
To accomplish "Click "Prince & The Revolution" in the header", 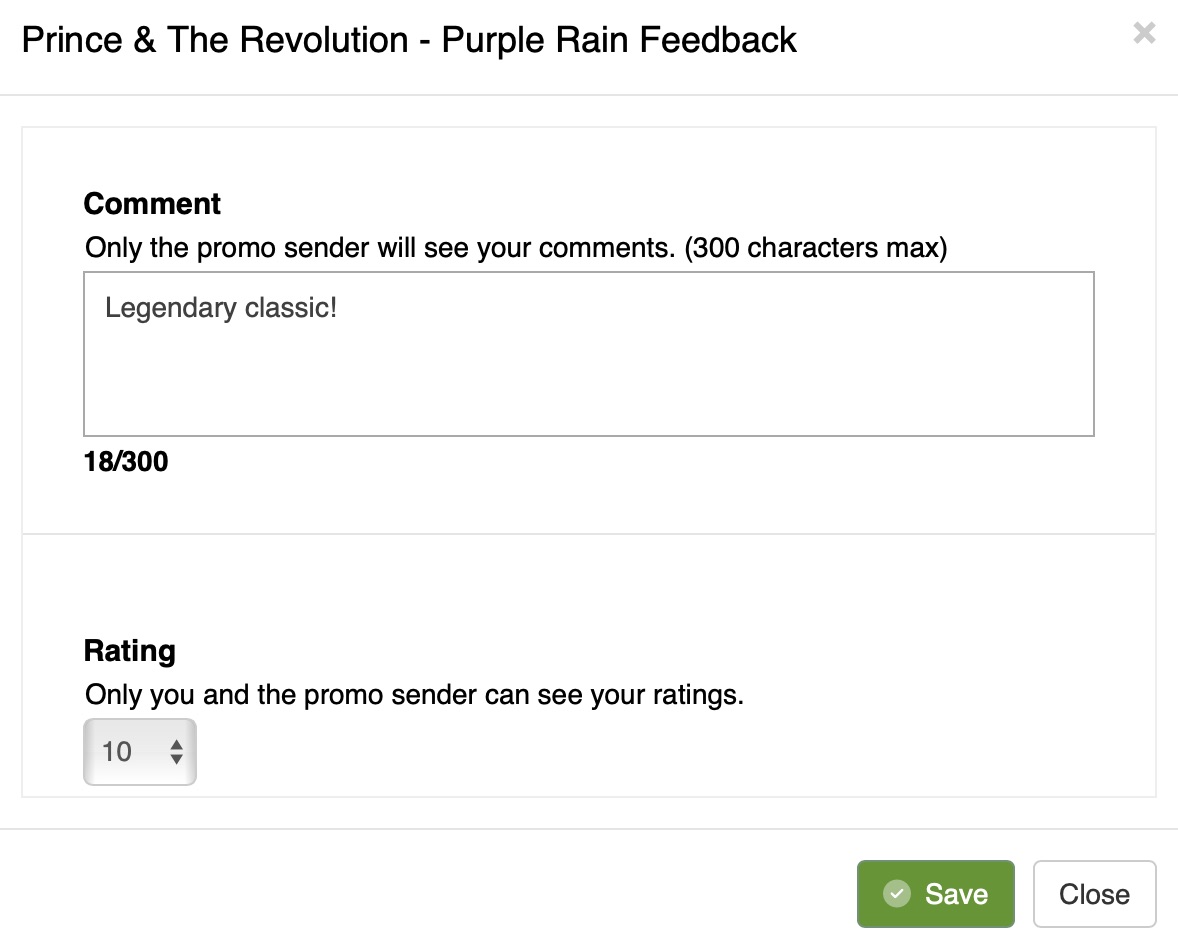I will click(215, 40).
